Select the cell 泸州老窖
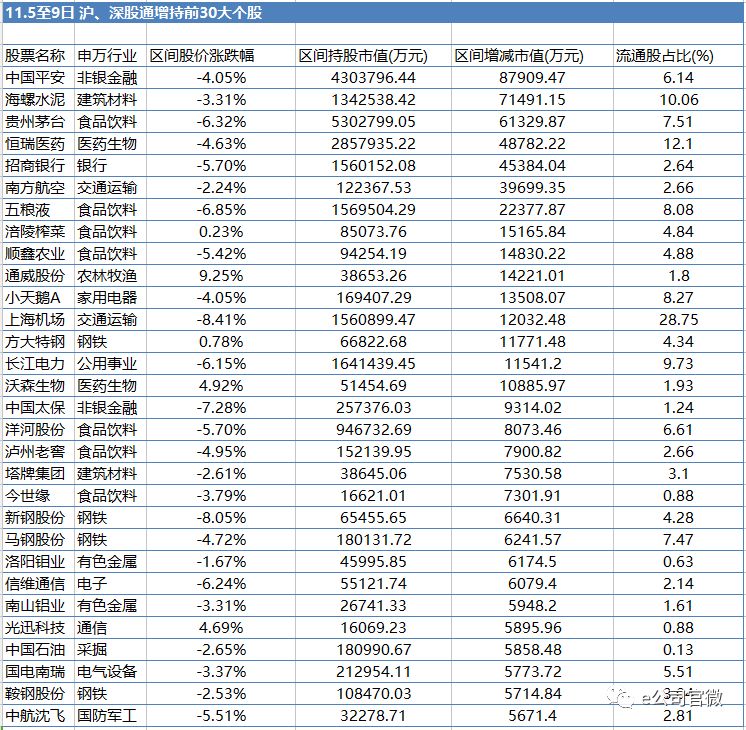This screenshot has height=730, width=746. point(35,451)
